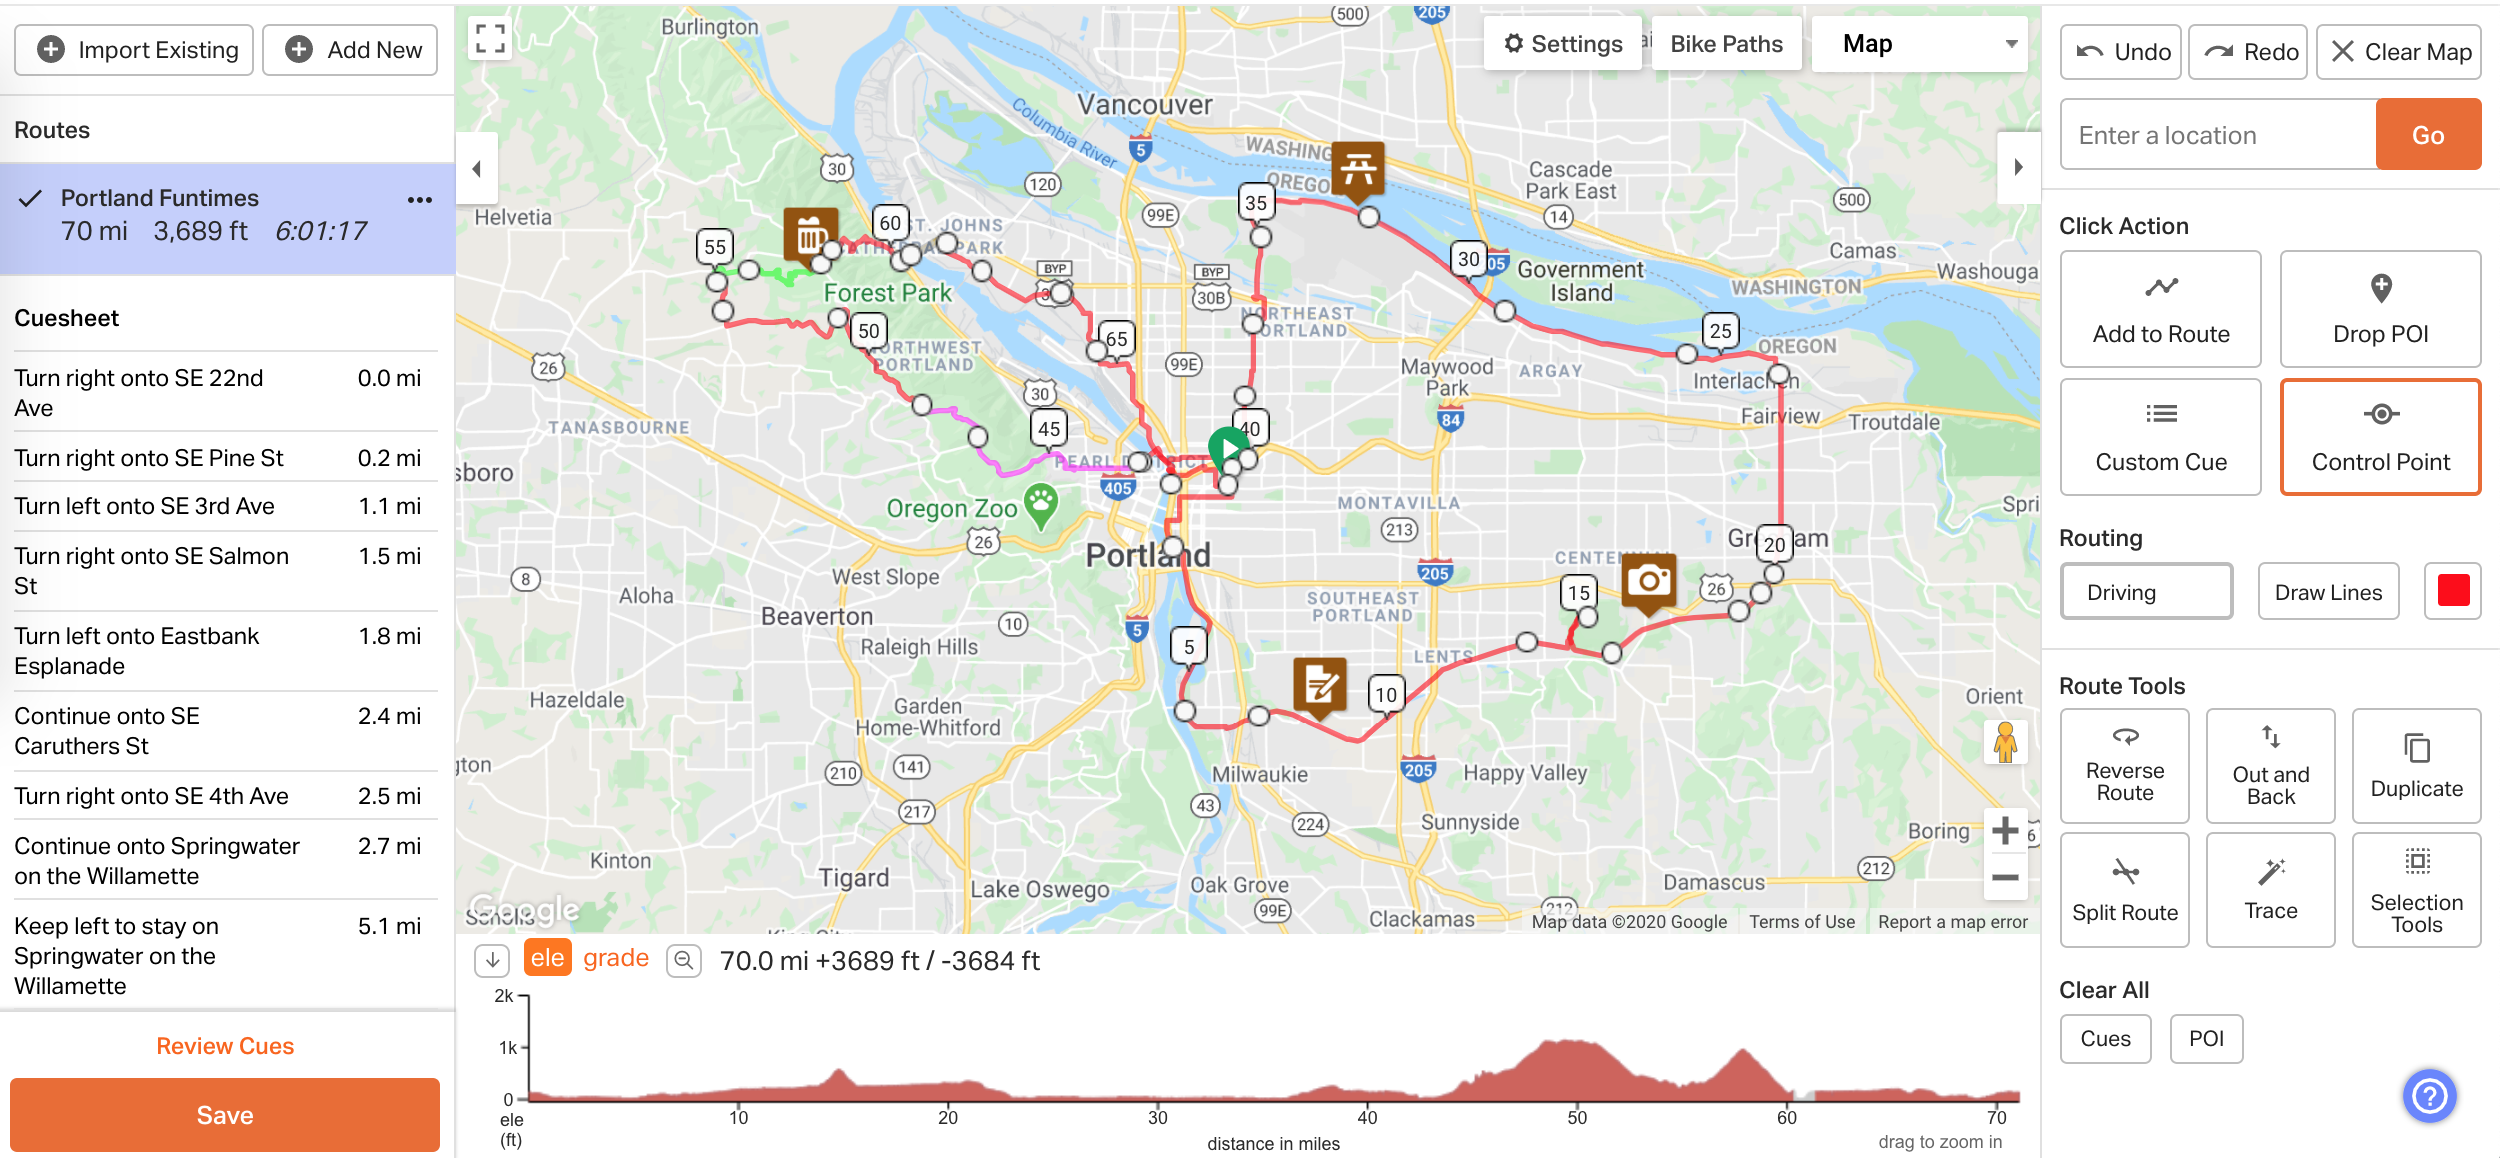
Task: Switch routing mode to Draw Lines
Action: click(2329, 590)
